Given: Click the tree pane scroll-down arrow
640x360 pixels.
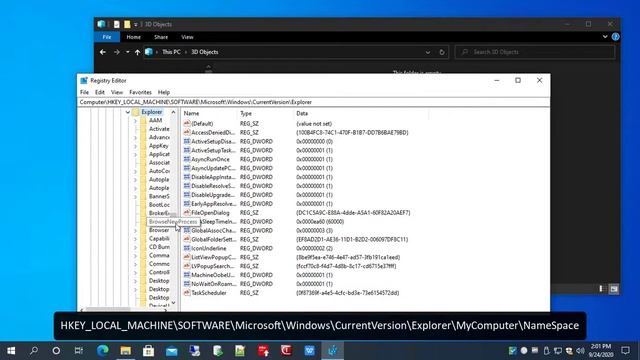Looking at the screenshot, I should tap(173, 303).
